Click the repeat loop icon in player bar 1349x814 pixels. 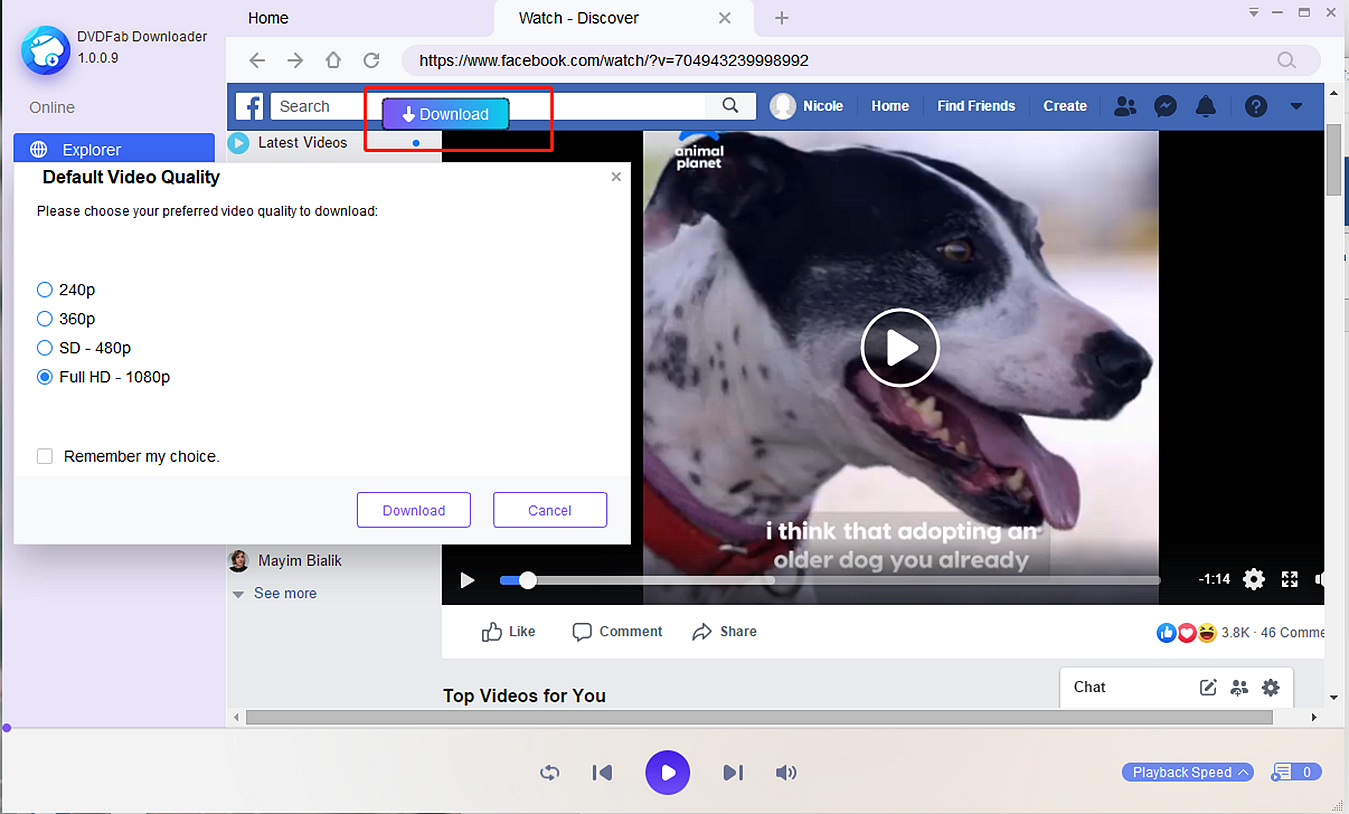549,772
